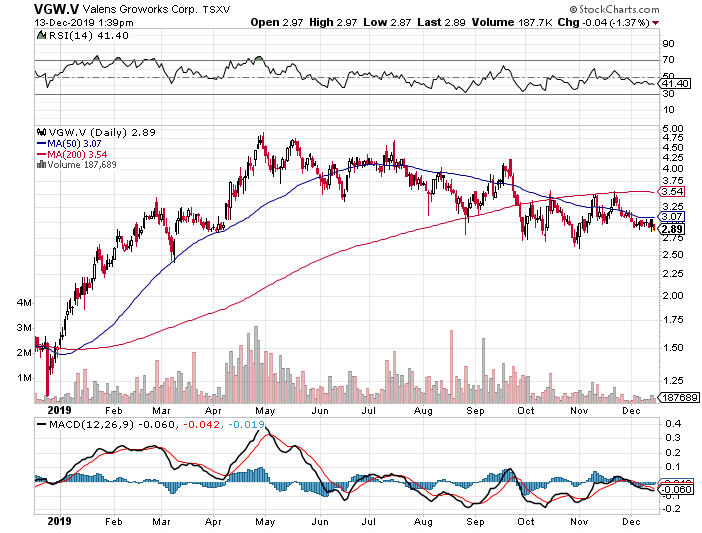Screen dimensions: 702x533
Task: Click the Open 2.97 value
Action: tap(277, 22)
